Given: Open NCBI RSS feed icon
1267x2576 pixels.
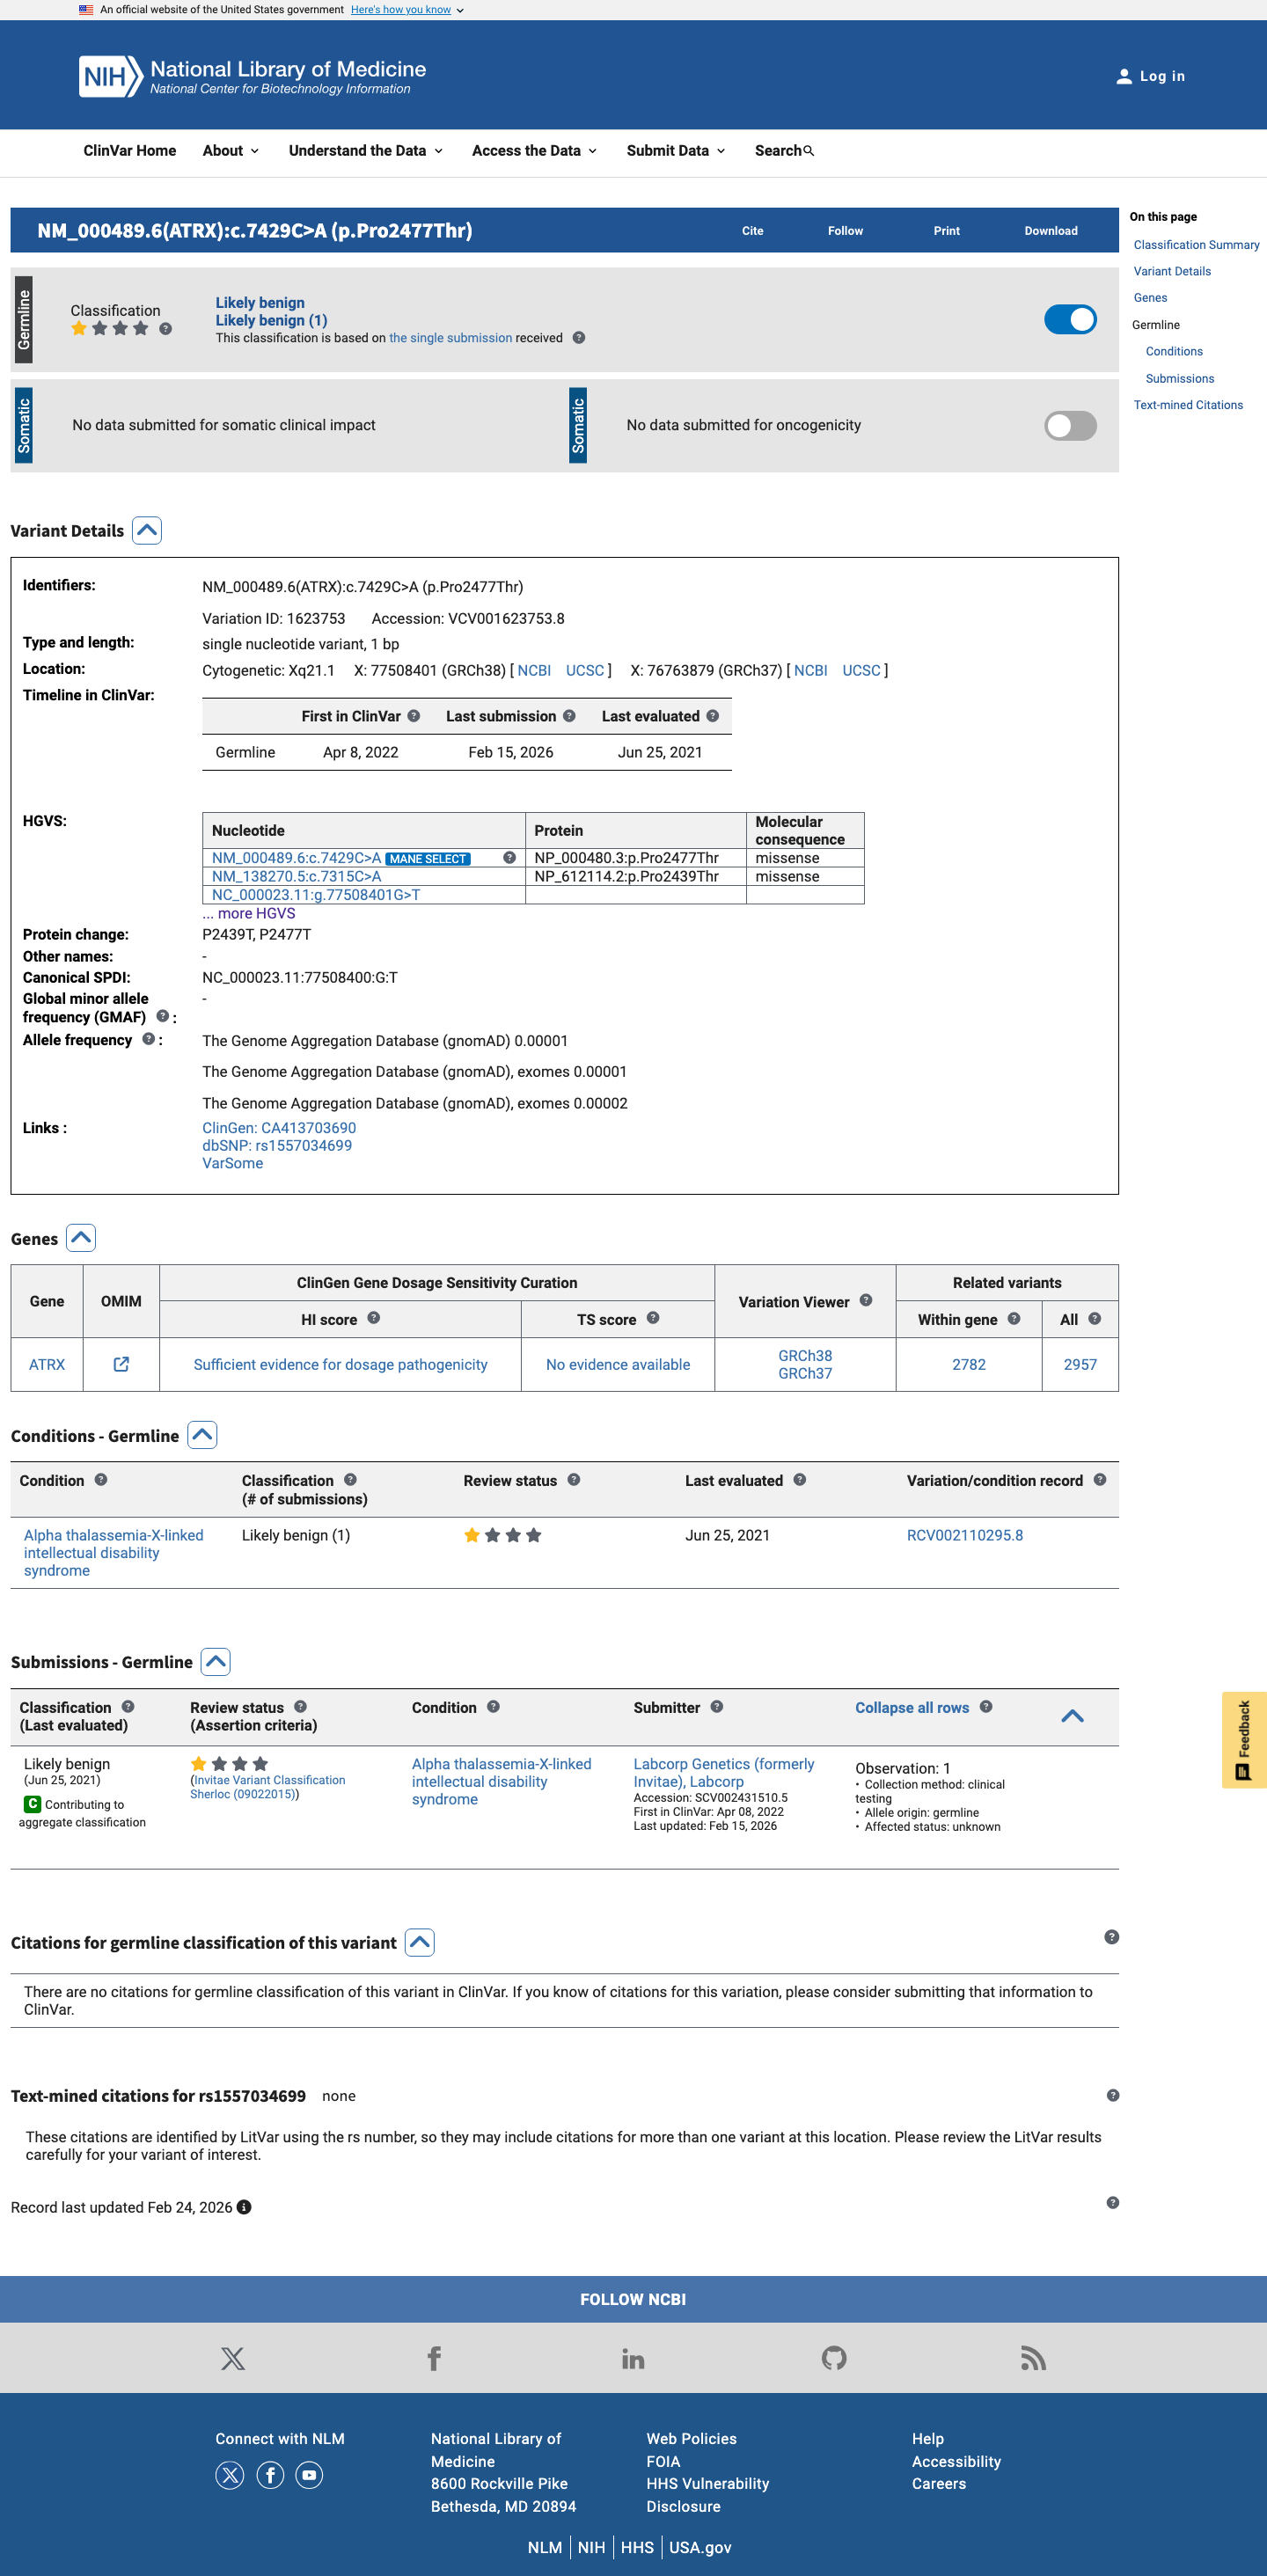Looking at the screenshot, I should [x=1033, y=2358].
